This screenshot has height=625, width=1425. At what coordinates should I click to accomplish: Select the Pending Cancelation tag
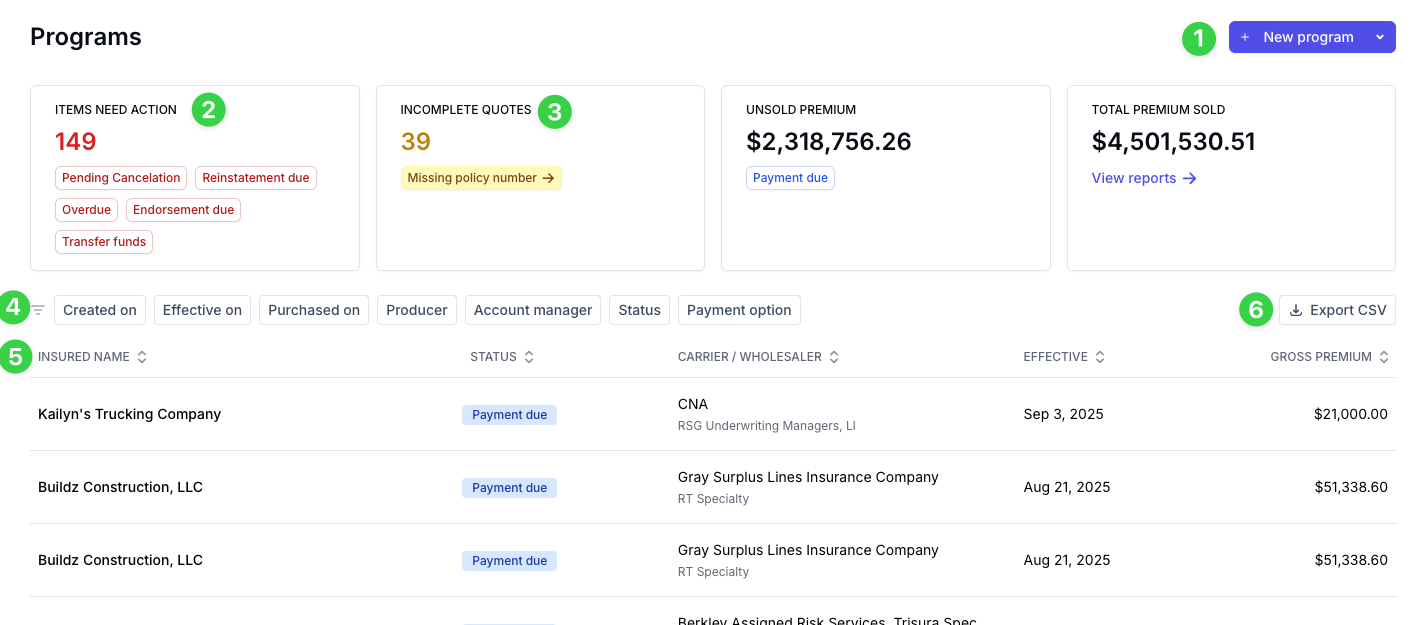(x=121, y=178)
